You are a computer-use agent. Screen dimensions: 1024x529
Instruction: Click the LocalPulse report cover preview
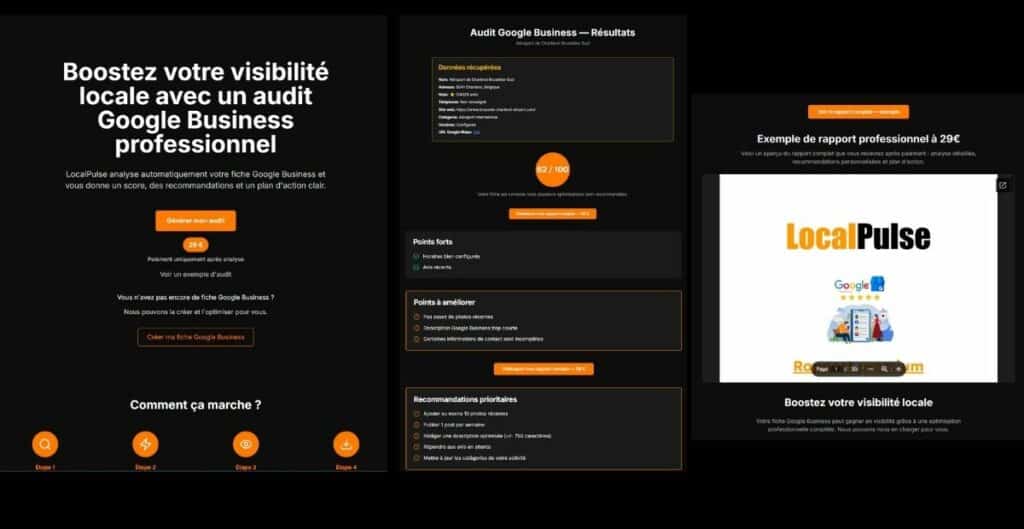pyautogui.click(x=858, y=278)
